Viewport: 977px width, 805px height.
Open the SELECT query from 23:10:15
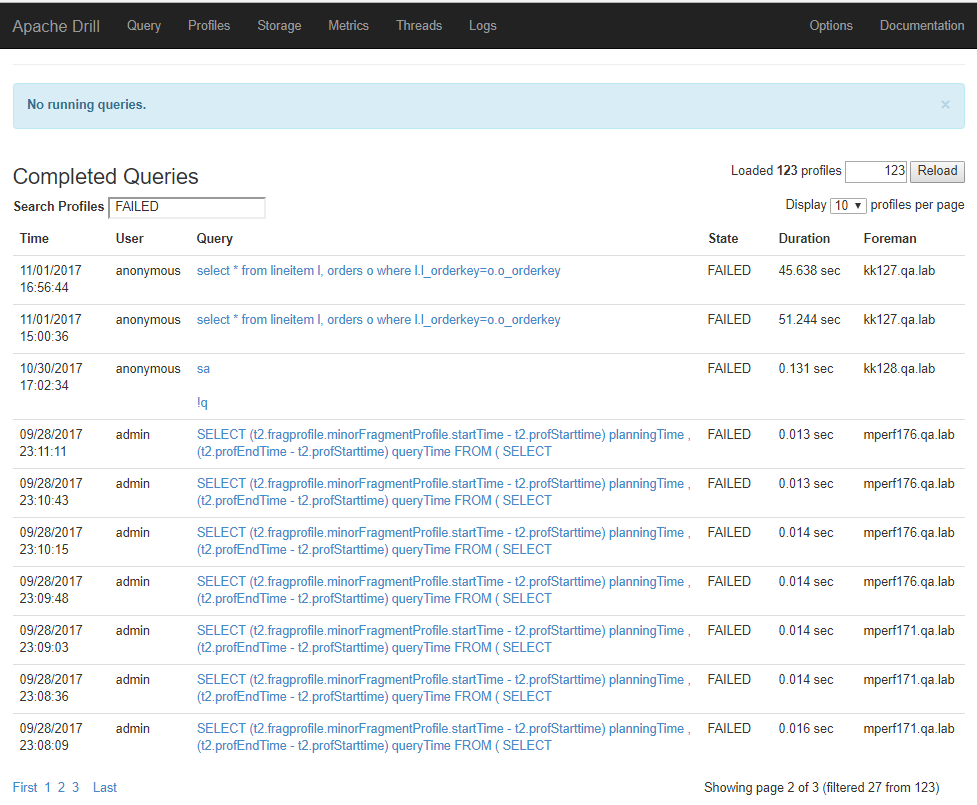[444, 541]
